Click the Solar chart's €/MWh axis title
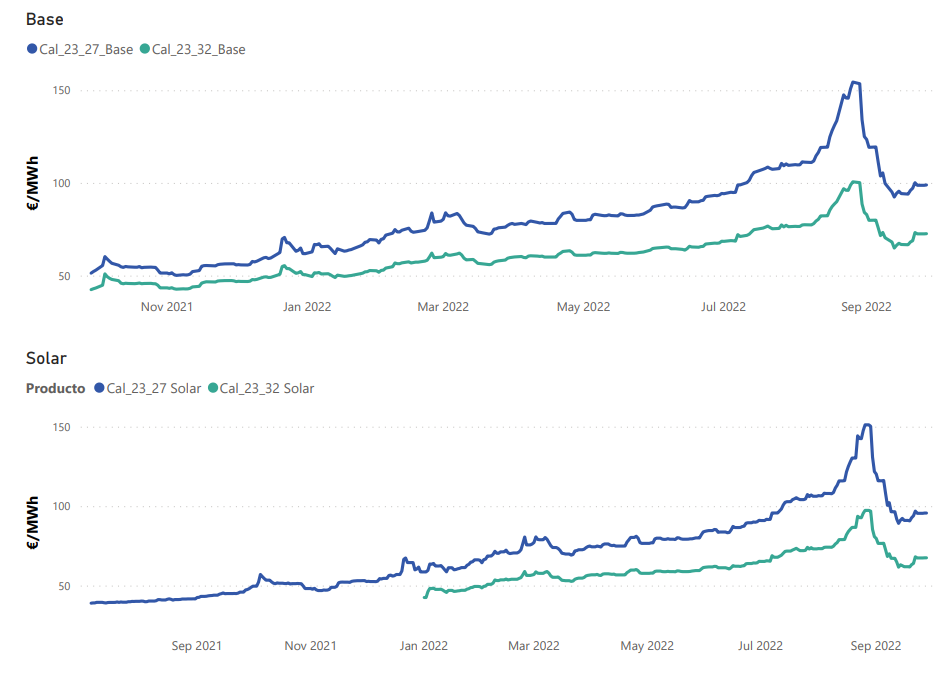 [32, 523]
